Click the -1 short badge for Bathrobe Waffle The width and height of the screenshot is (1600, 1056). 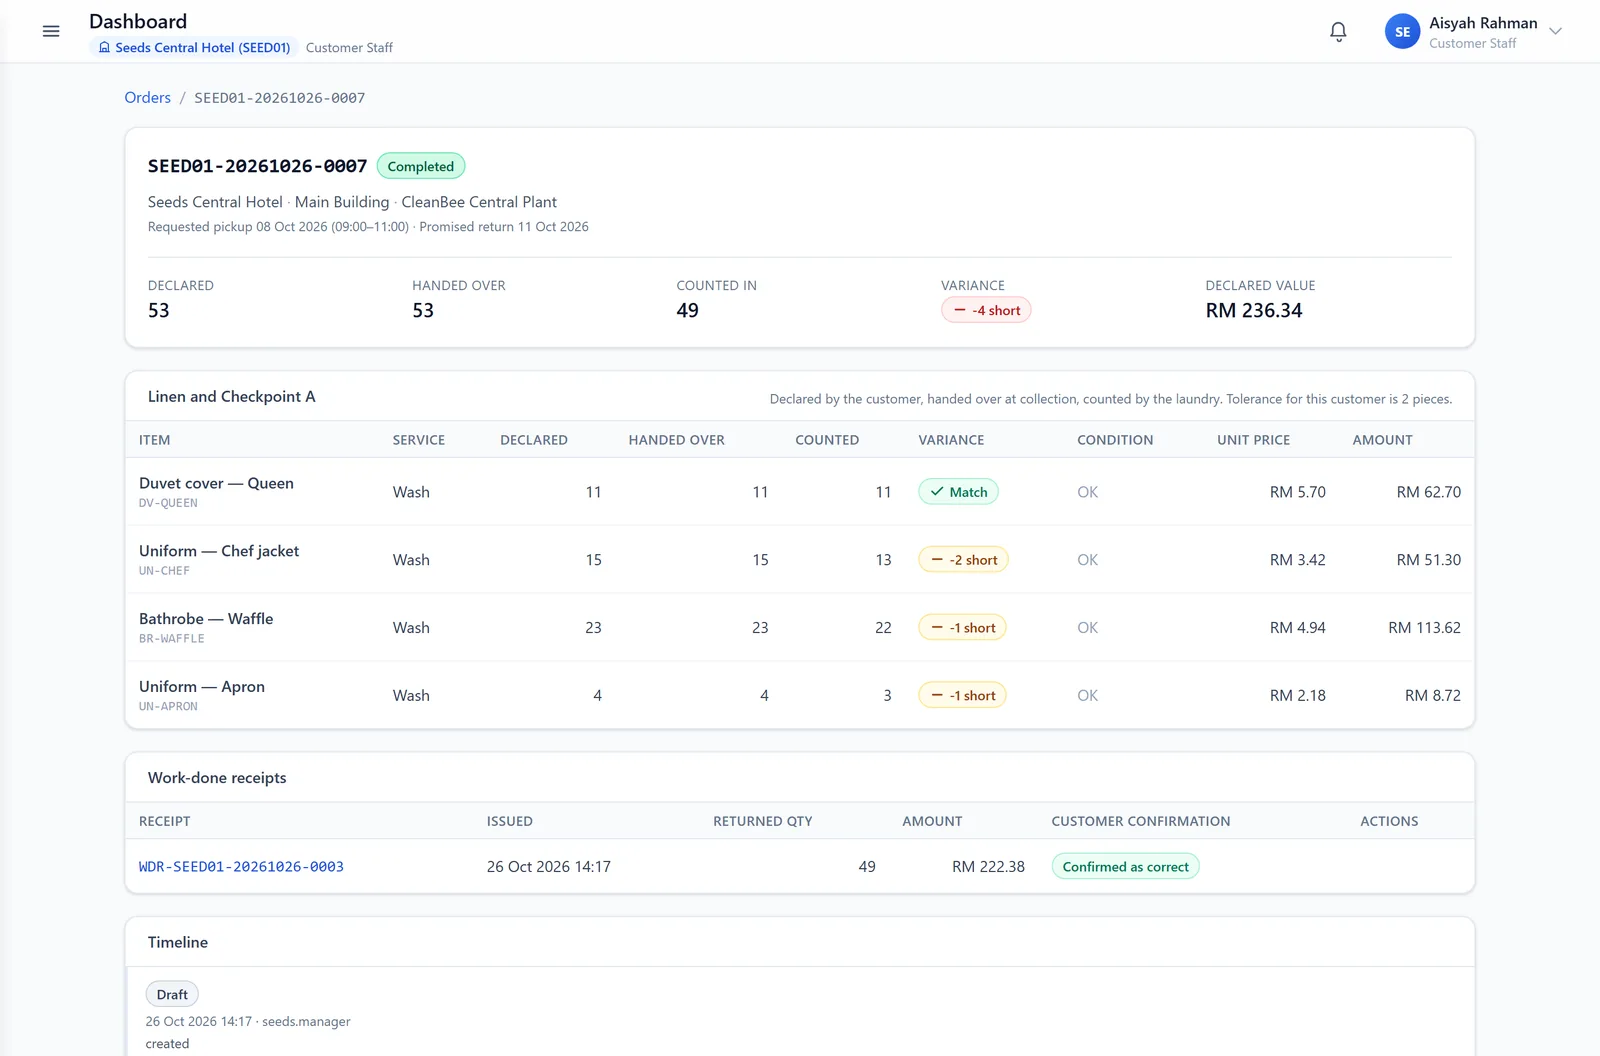tap(962, 628)
